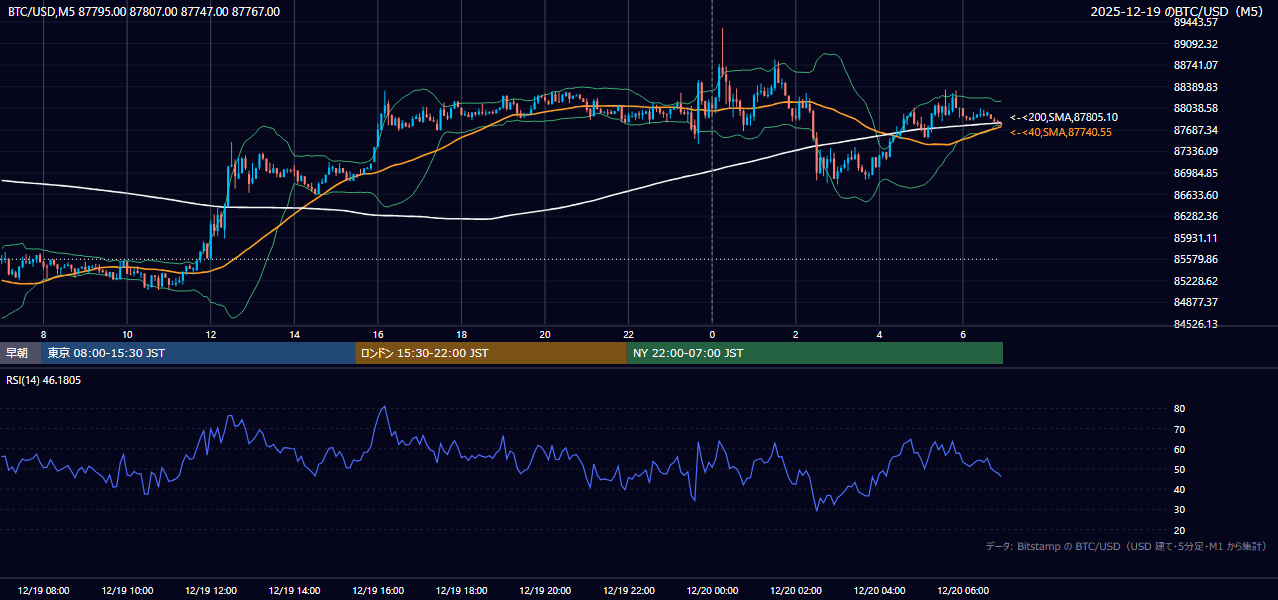
Task: Click price axis value 85931.11
Action: pos(1196,238)
